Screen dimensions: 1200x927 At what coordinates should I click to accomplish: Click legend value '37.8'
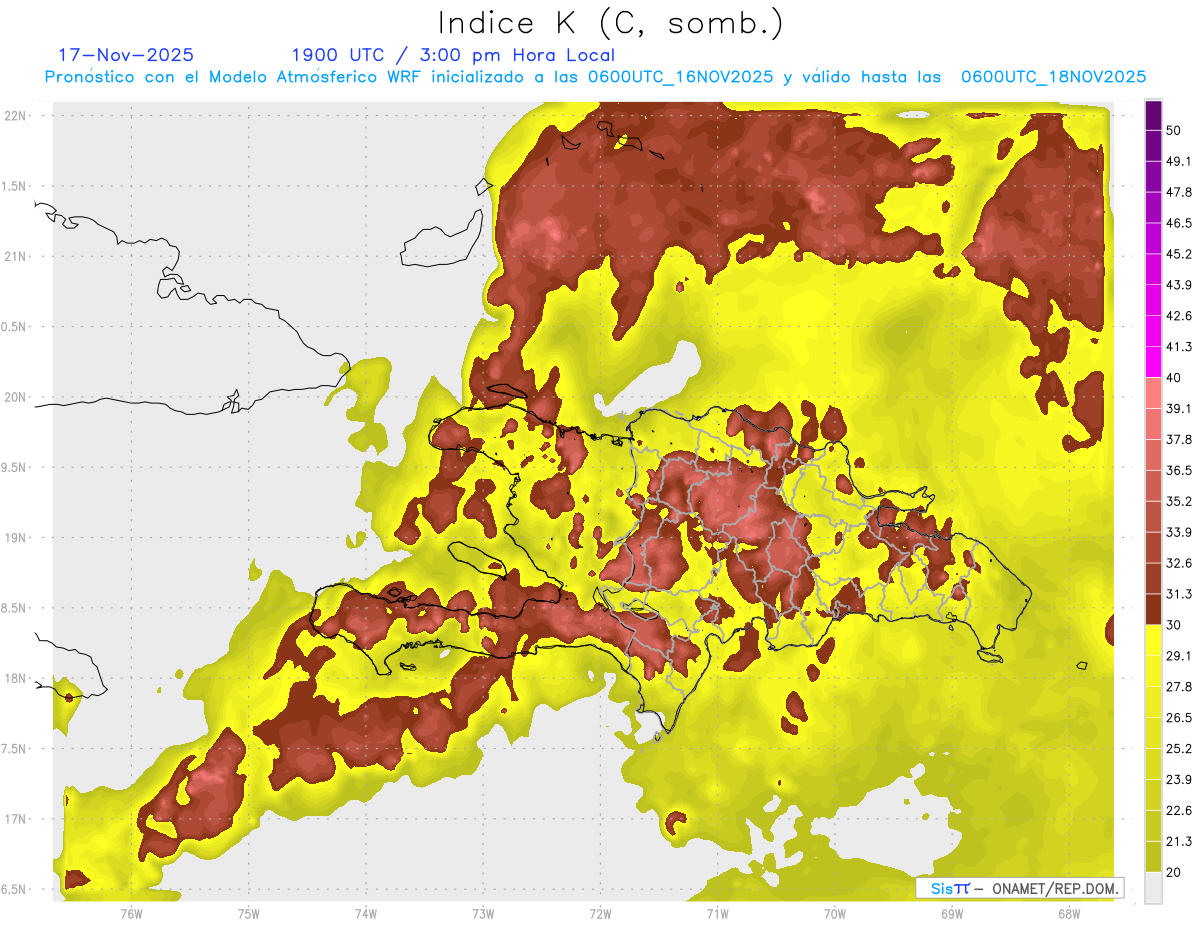coord(1179,440)
